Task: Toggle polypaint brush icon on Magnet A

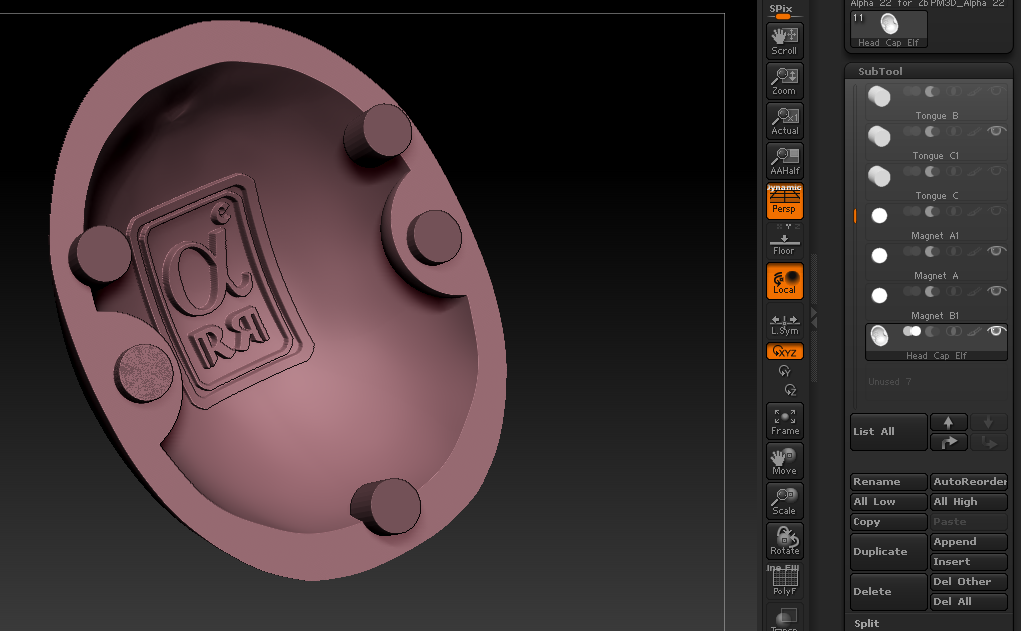Action: click(974, 251)
